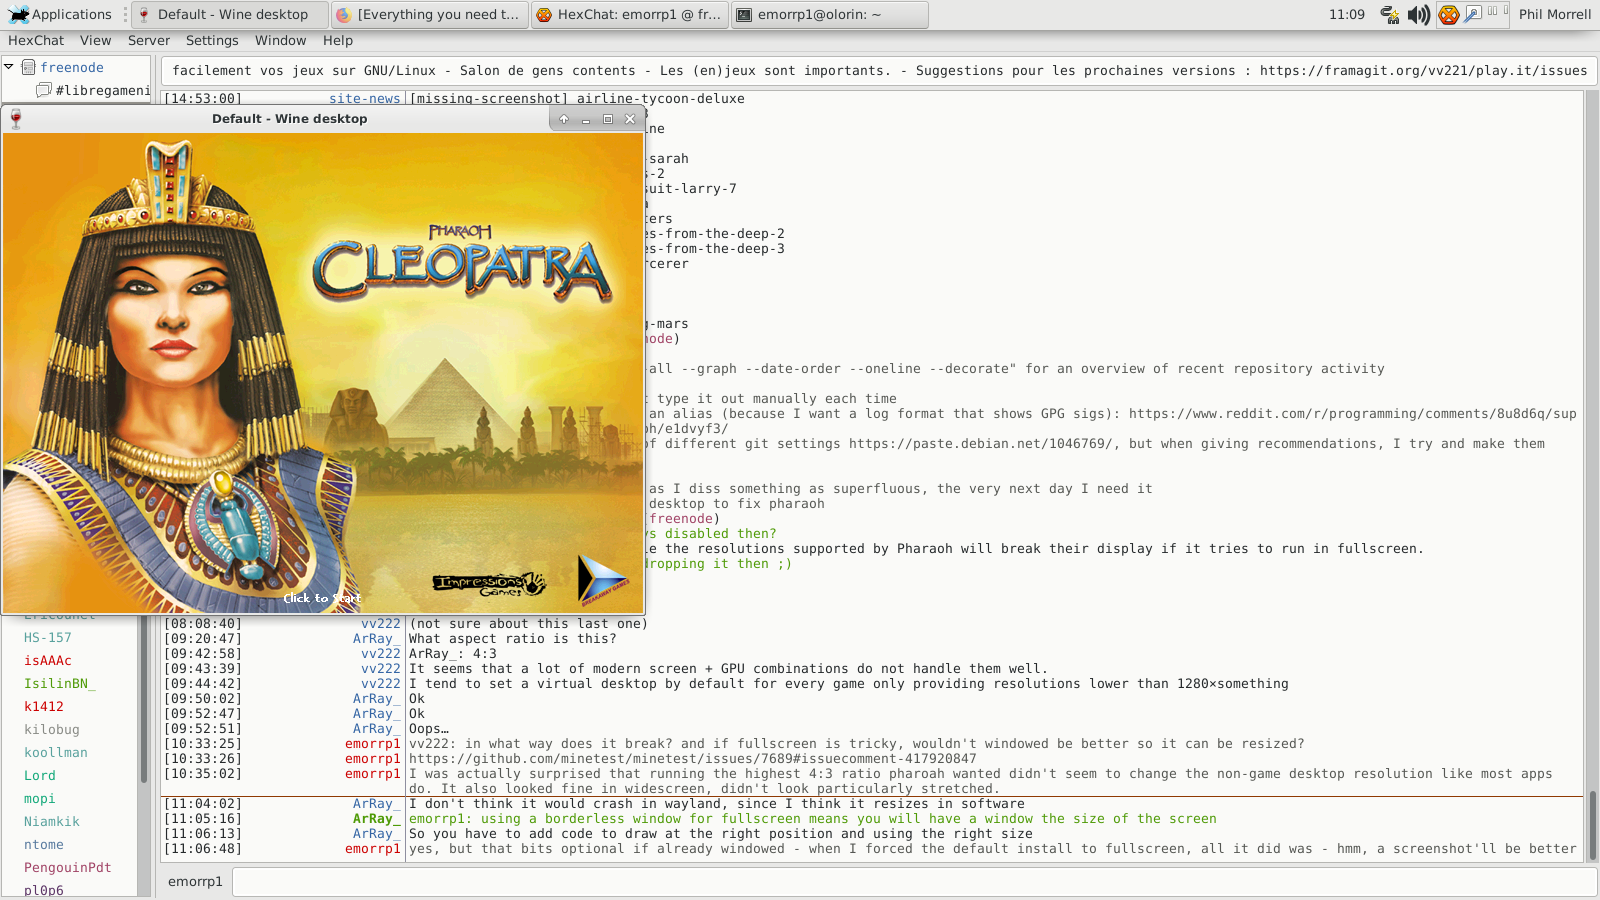Open the volume speaker icon
Screen dimensions: 1600x900
[x=1419, y=14]
